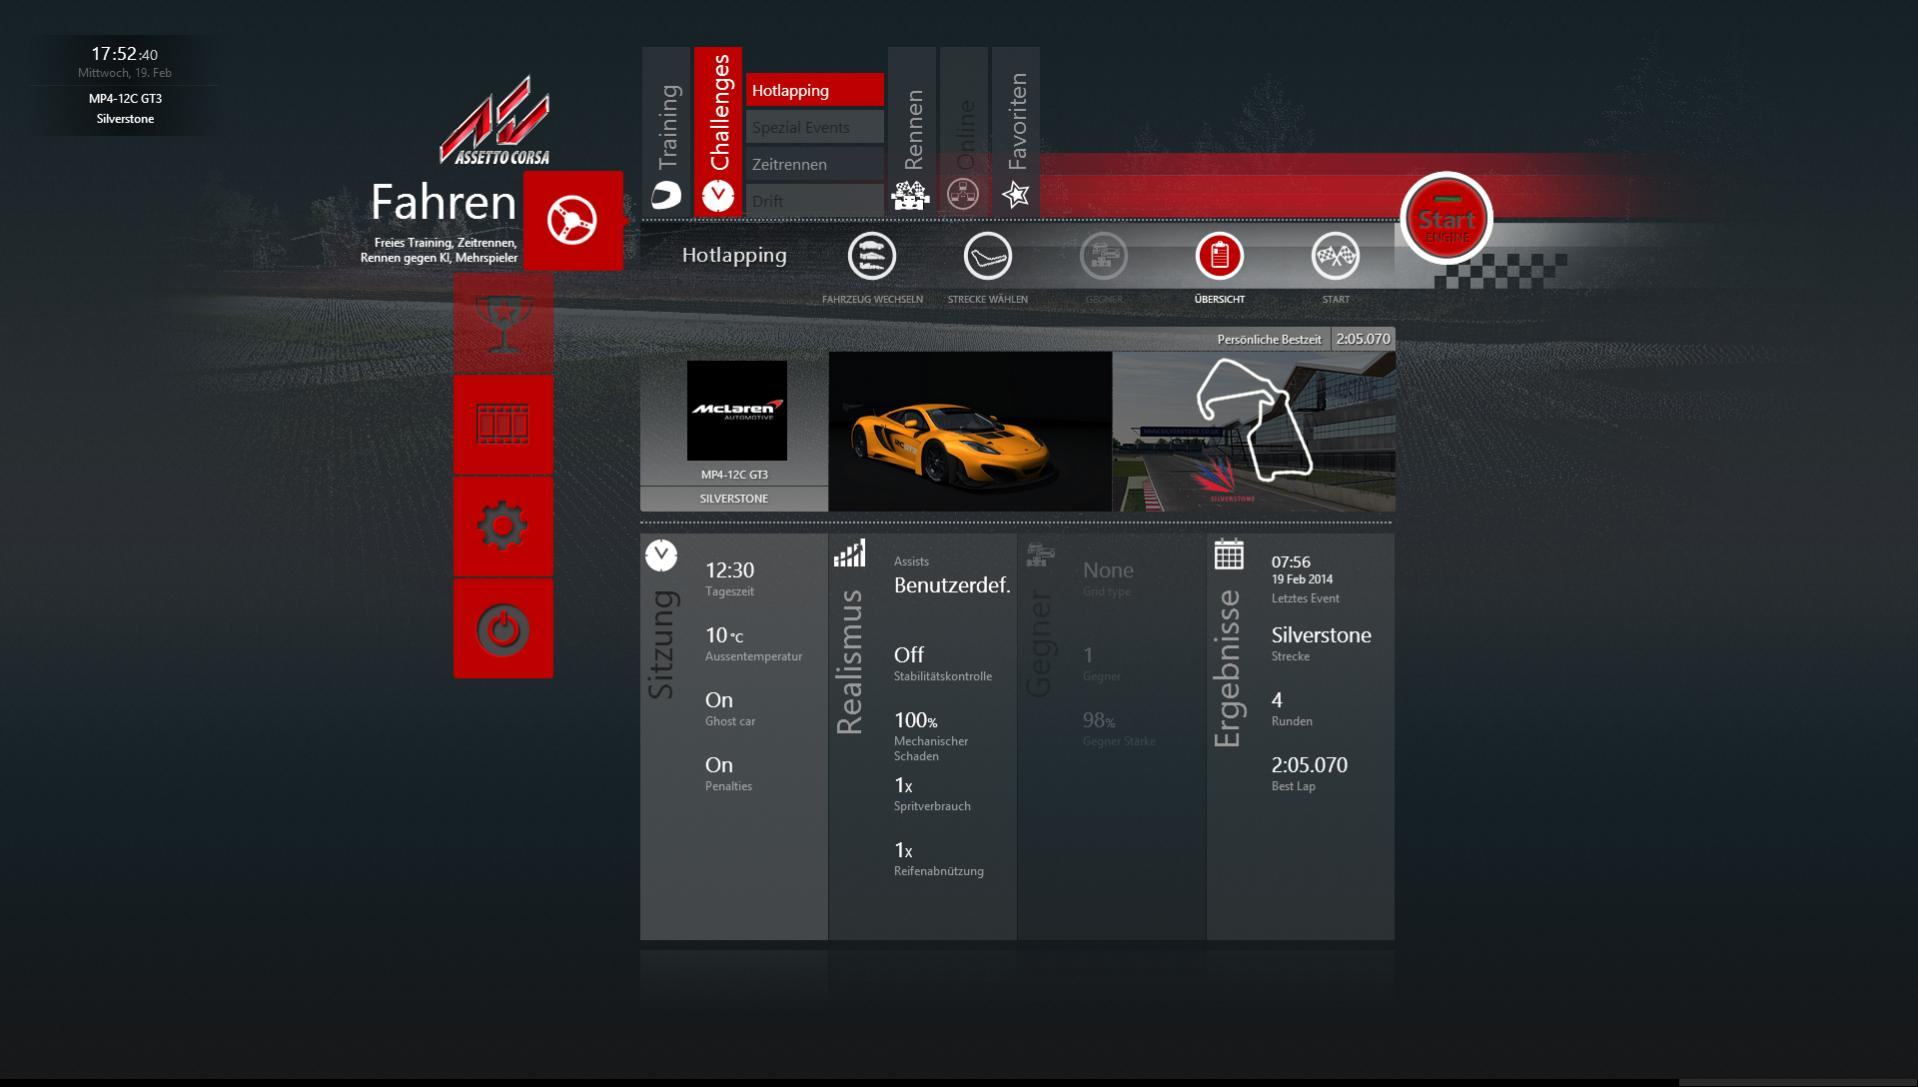Open the film strip media tile
This screenshot has height=1087, width=1918.
[x=503, y=424]
